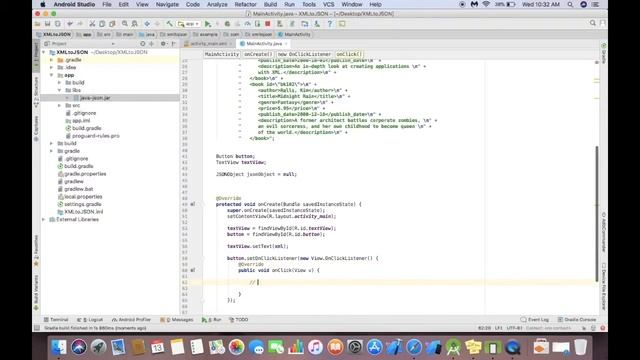Click the Open folder toolbar icon

pos(38,24)
